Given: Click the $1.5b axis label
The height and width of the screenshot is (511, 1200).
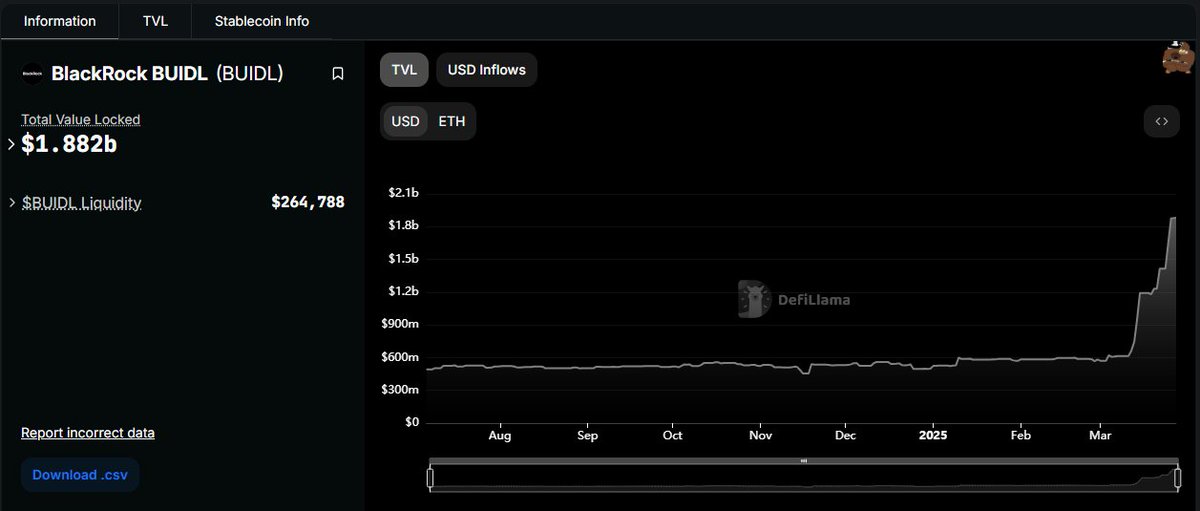Looking at the screenshot, I should (x=403, y=258).
